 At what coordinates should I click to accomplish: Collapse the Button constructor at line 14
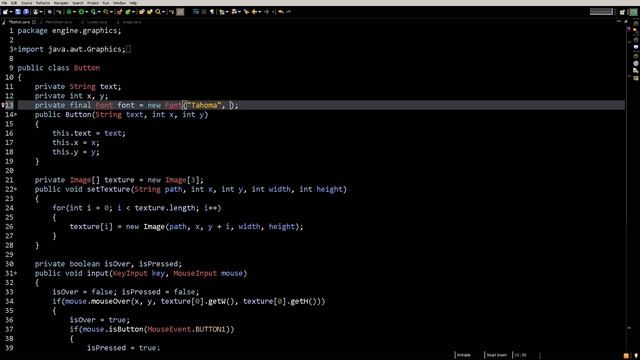coord(16,115)
